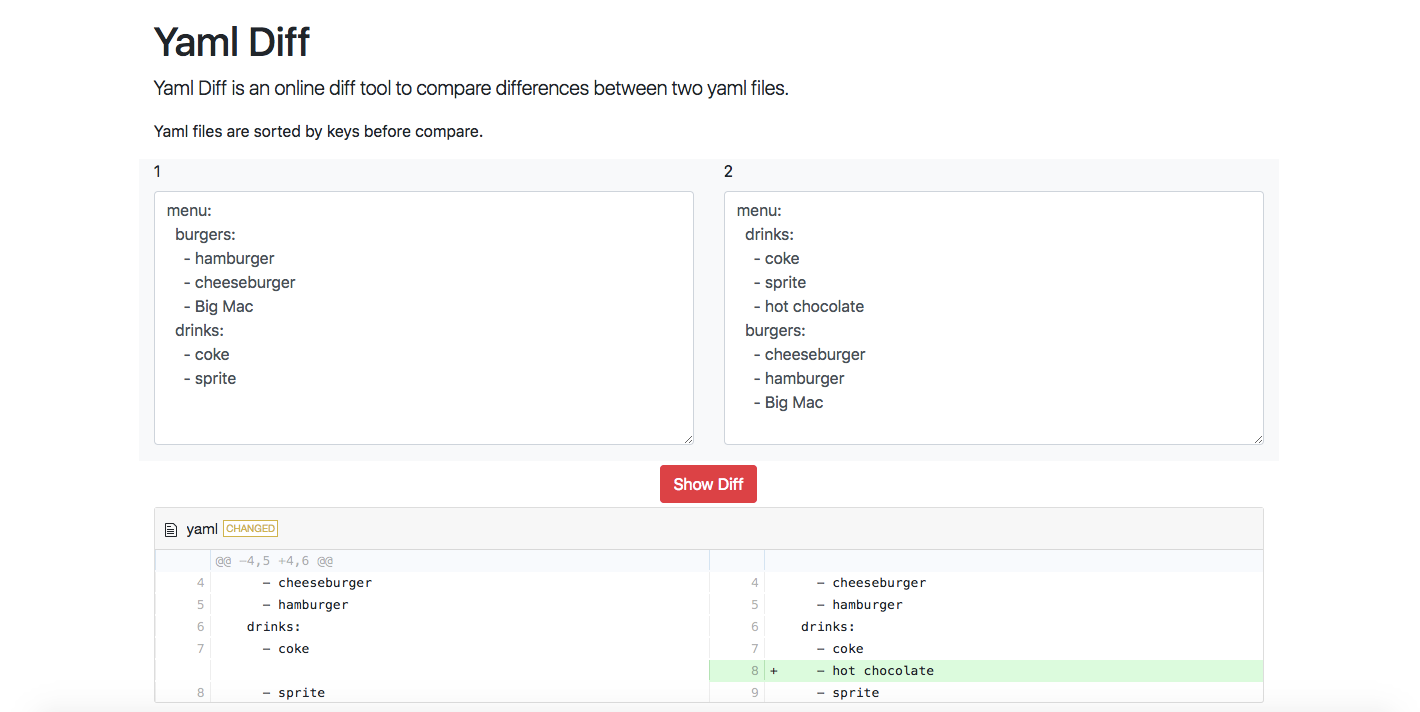Click '- cheeseburger' in text area 2
Image resolution: width=1420 pixels, height=712 pixels.
pyautogui.click(x=809, y=354)
